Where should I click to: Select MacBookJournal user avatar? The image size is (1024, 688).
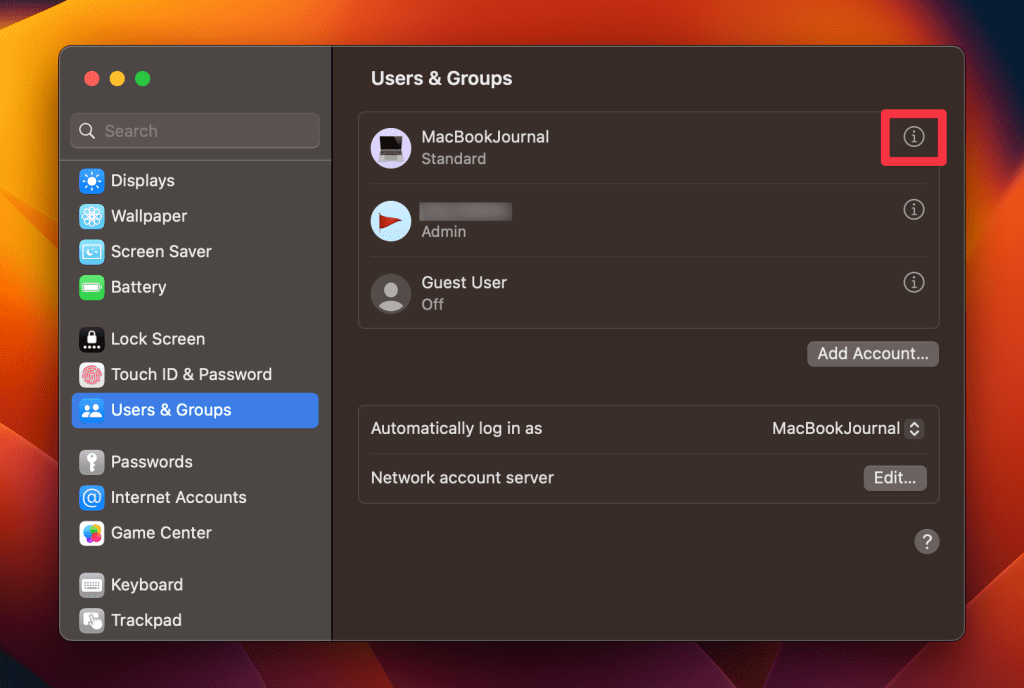(391, 147)
